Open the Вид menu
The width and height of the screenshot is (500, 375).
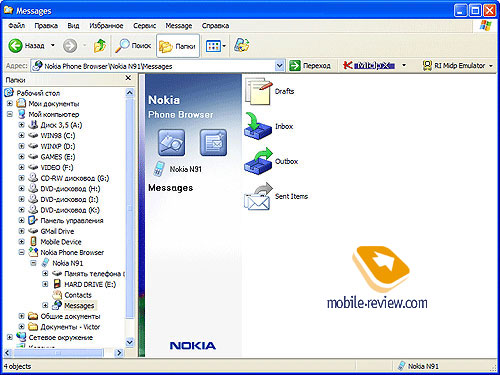(x=73, y=26)
